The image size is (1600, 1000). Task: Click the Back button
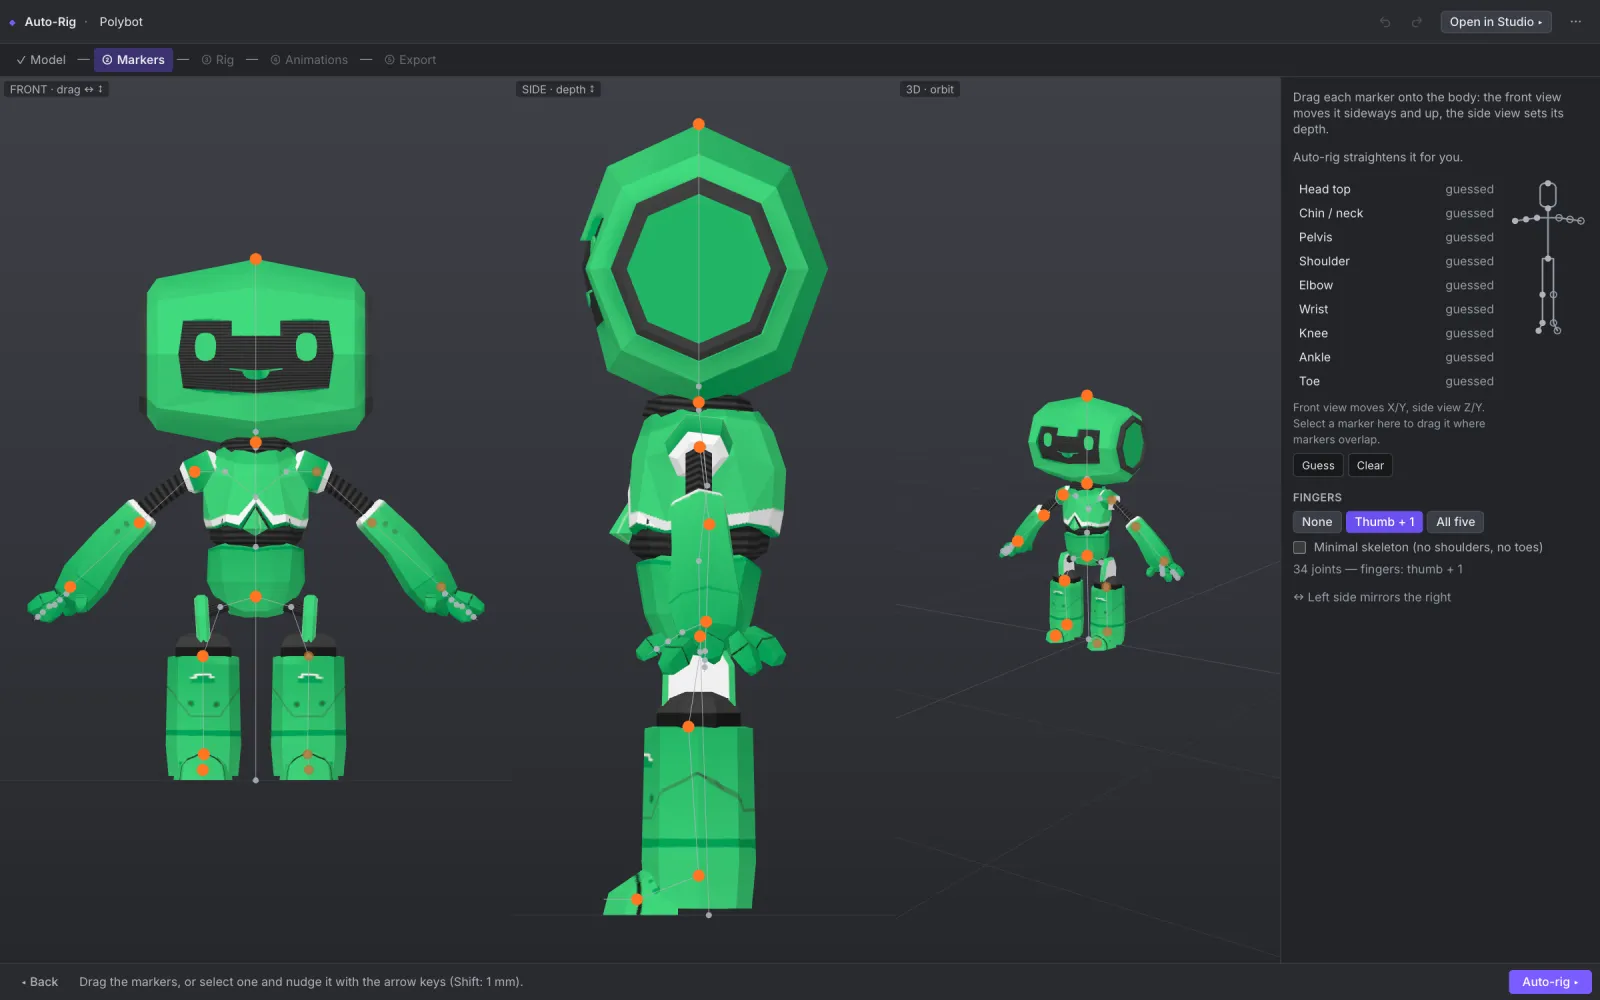pyautogui.click(x=40, y=982)
